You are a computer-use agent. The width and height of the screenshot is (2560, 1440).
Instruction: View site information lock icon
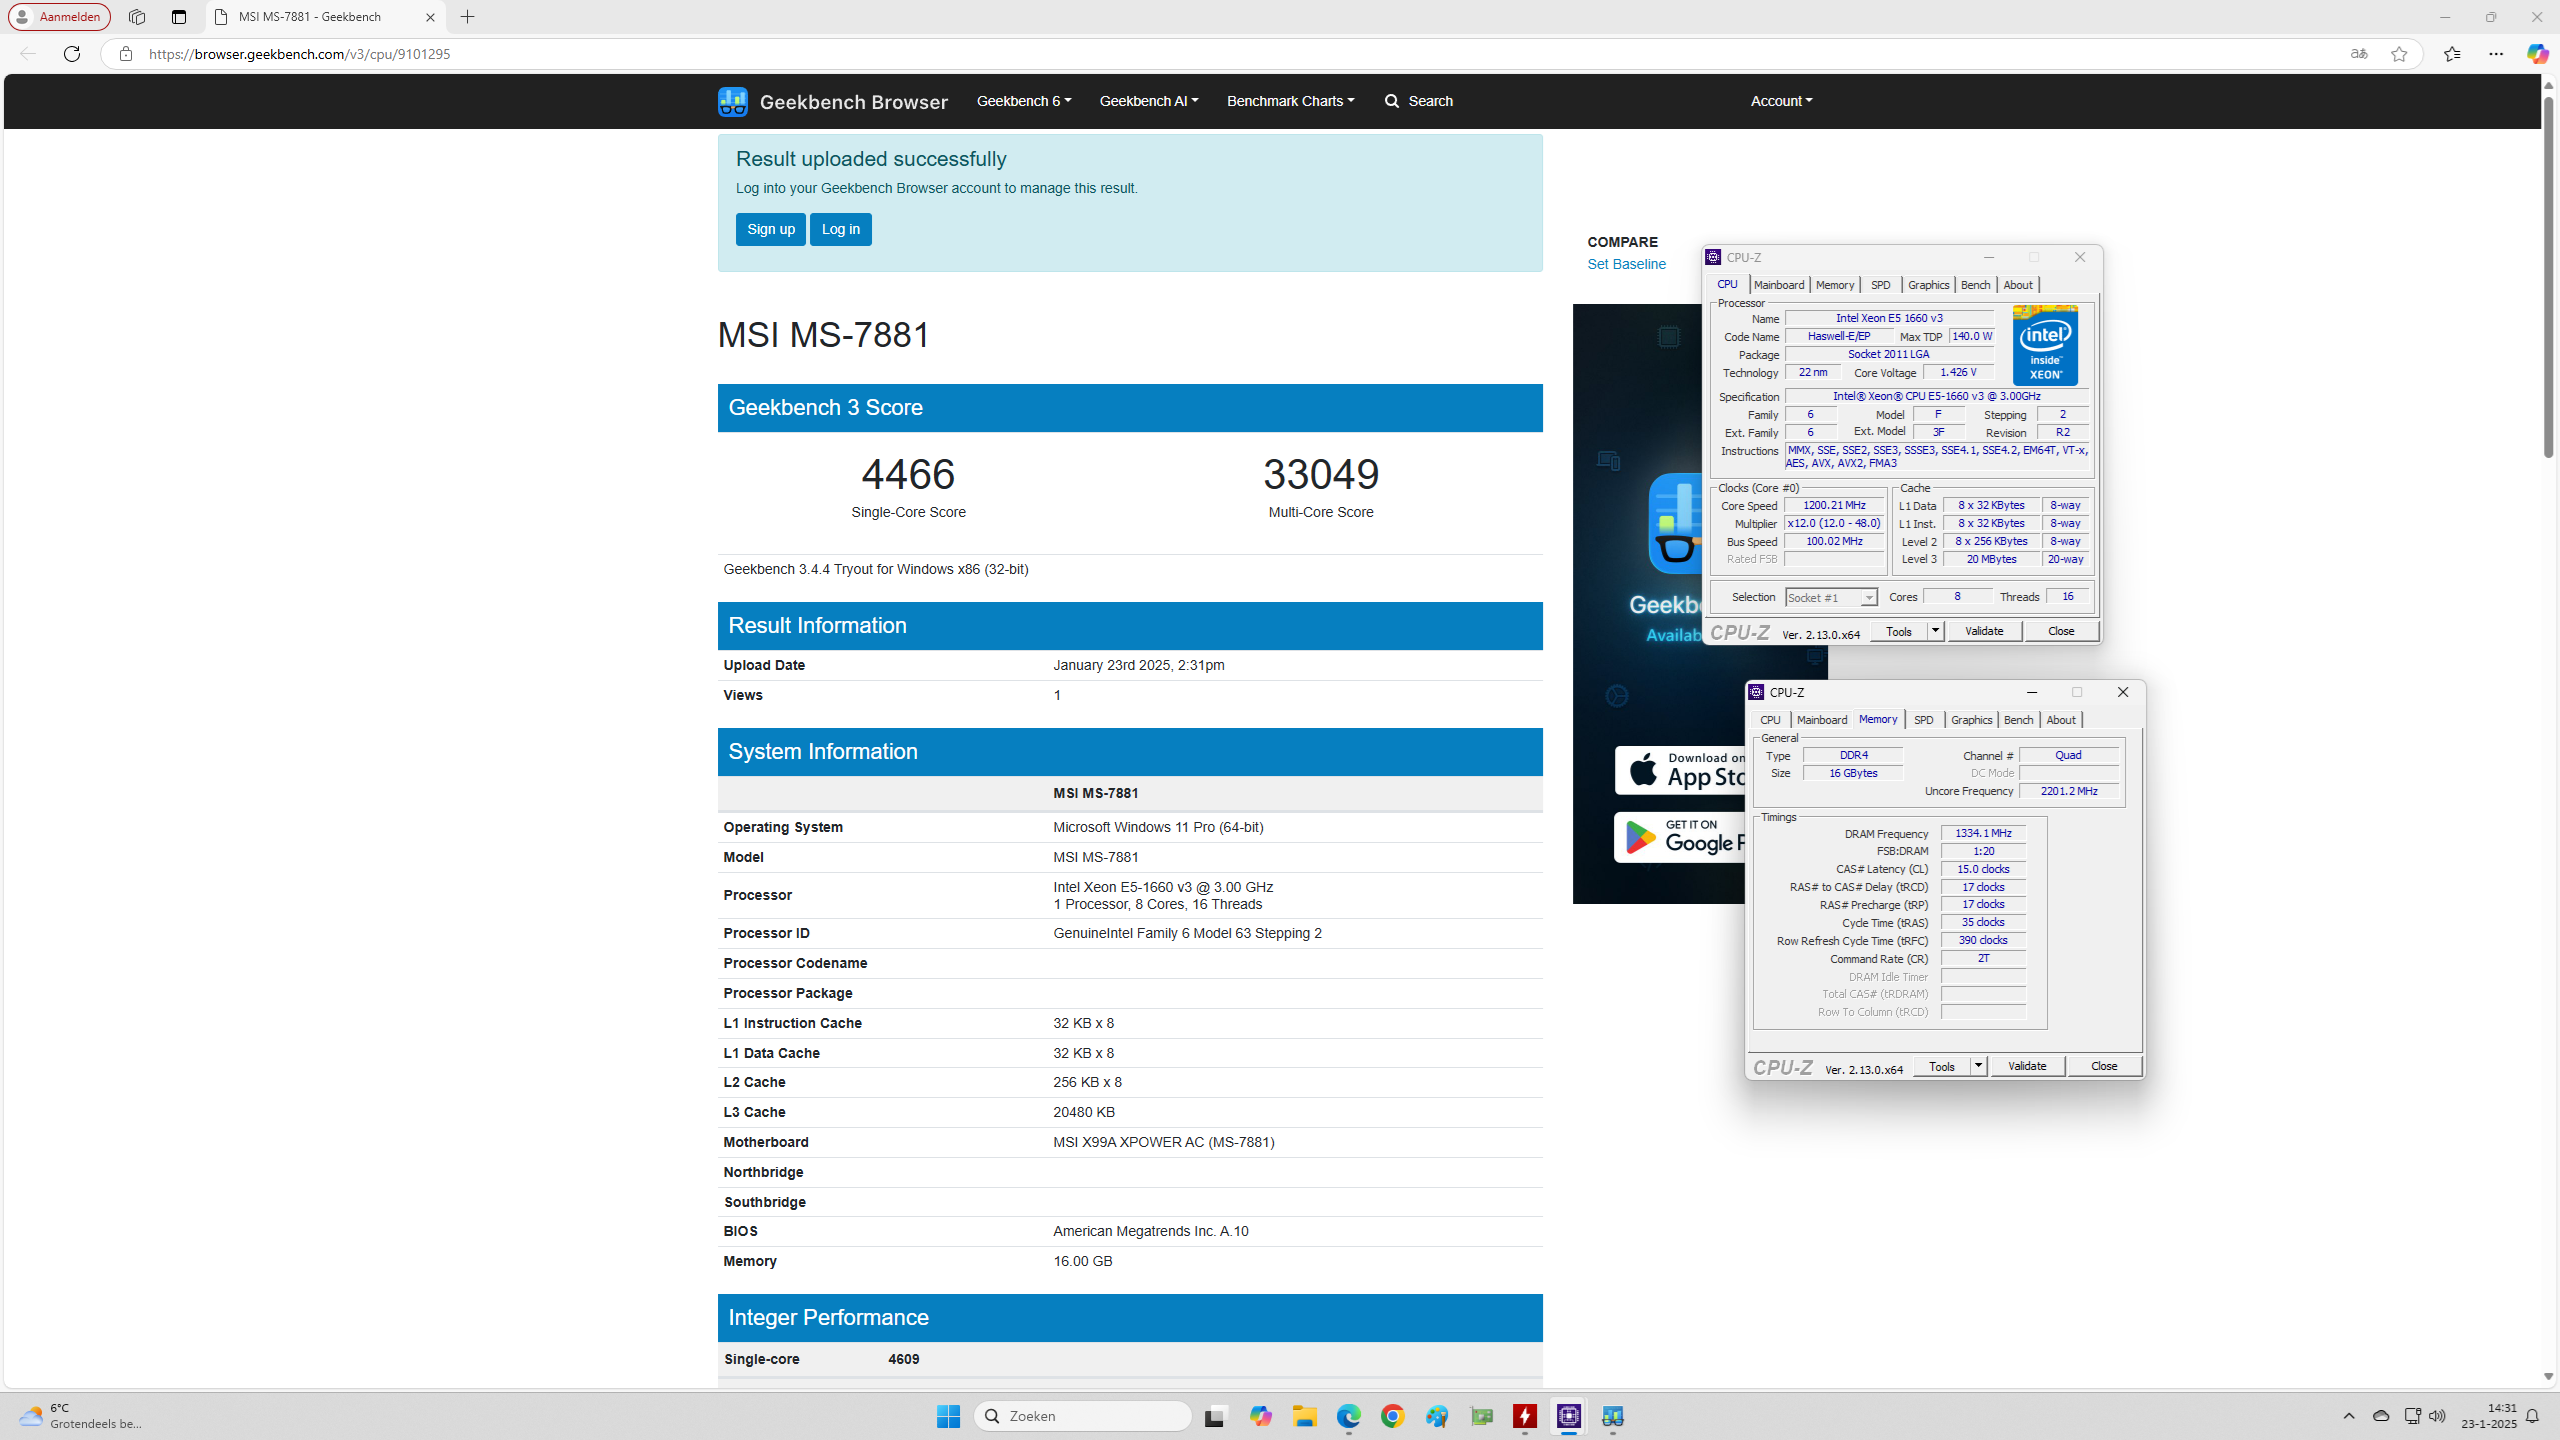pyautogui.click(x=125, y=54)
